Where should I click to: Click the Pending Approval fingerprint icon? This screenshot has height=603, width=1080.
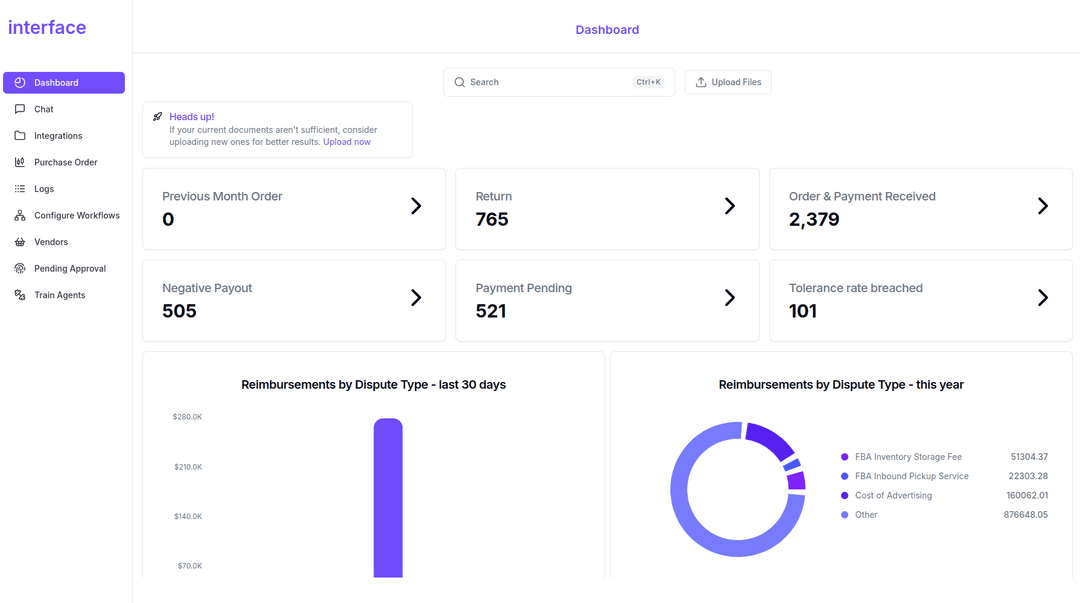coord(20,269)
